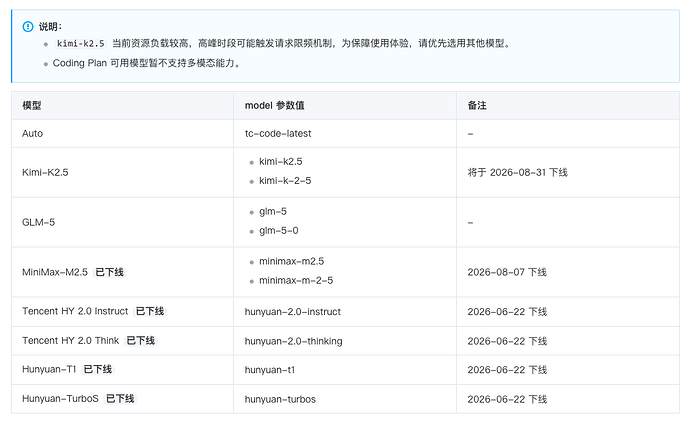This screenshot has width=690, height=421.
Task: Click the 2026-08-07 下线 note
Action: pyautogui.click(x=507, y=272)
